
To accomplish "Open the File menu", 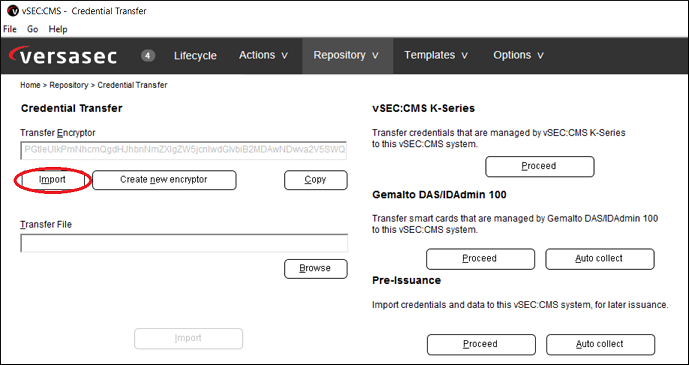I will [x=10, y=29].
